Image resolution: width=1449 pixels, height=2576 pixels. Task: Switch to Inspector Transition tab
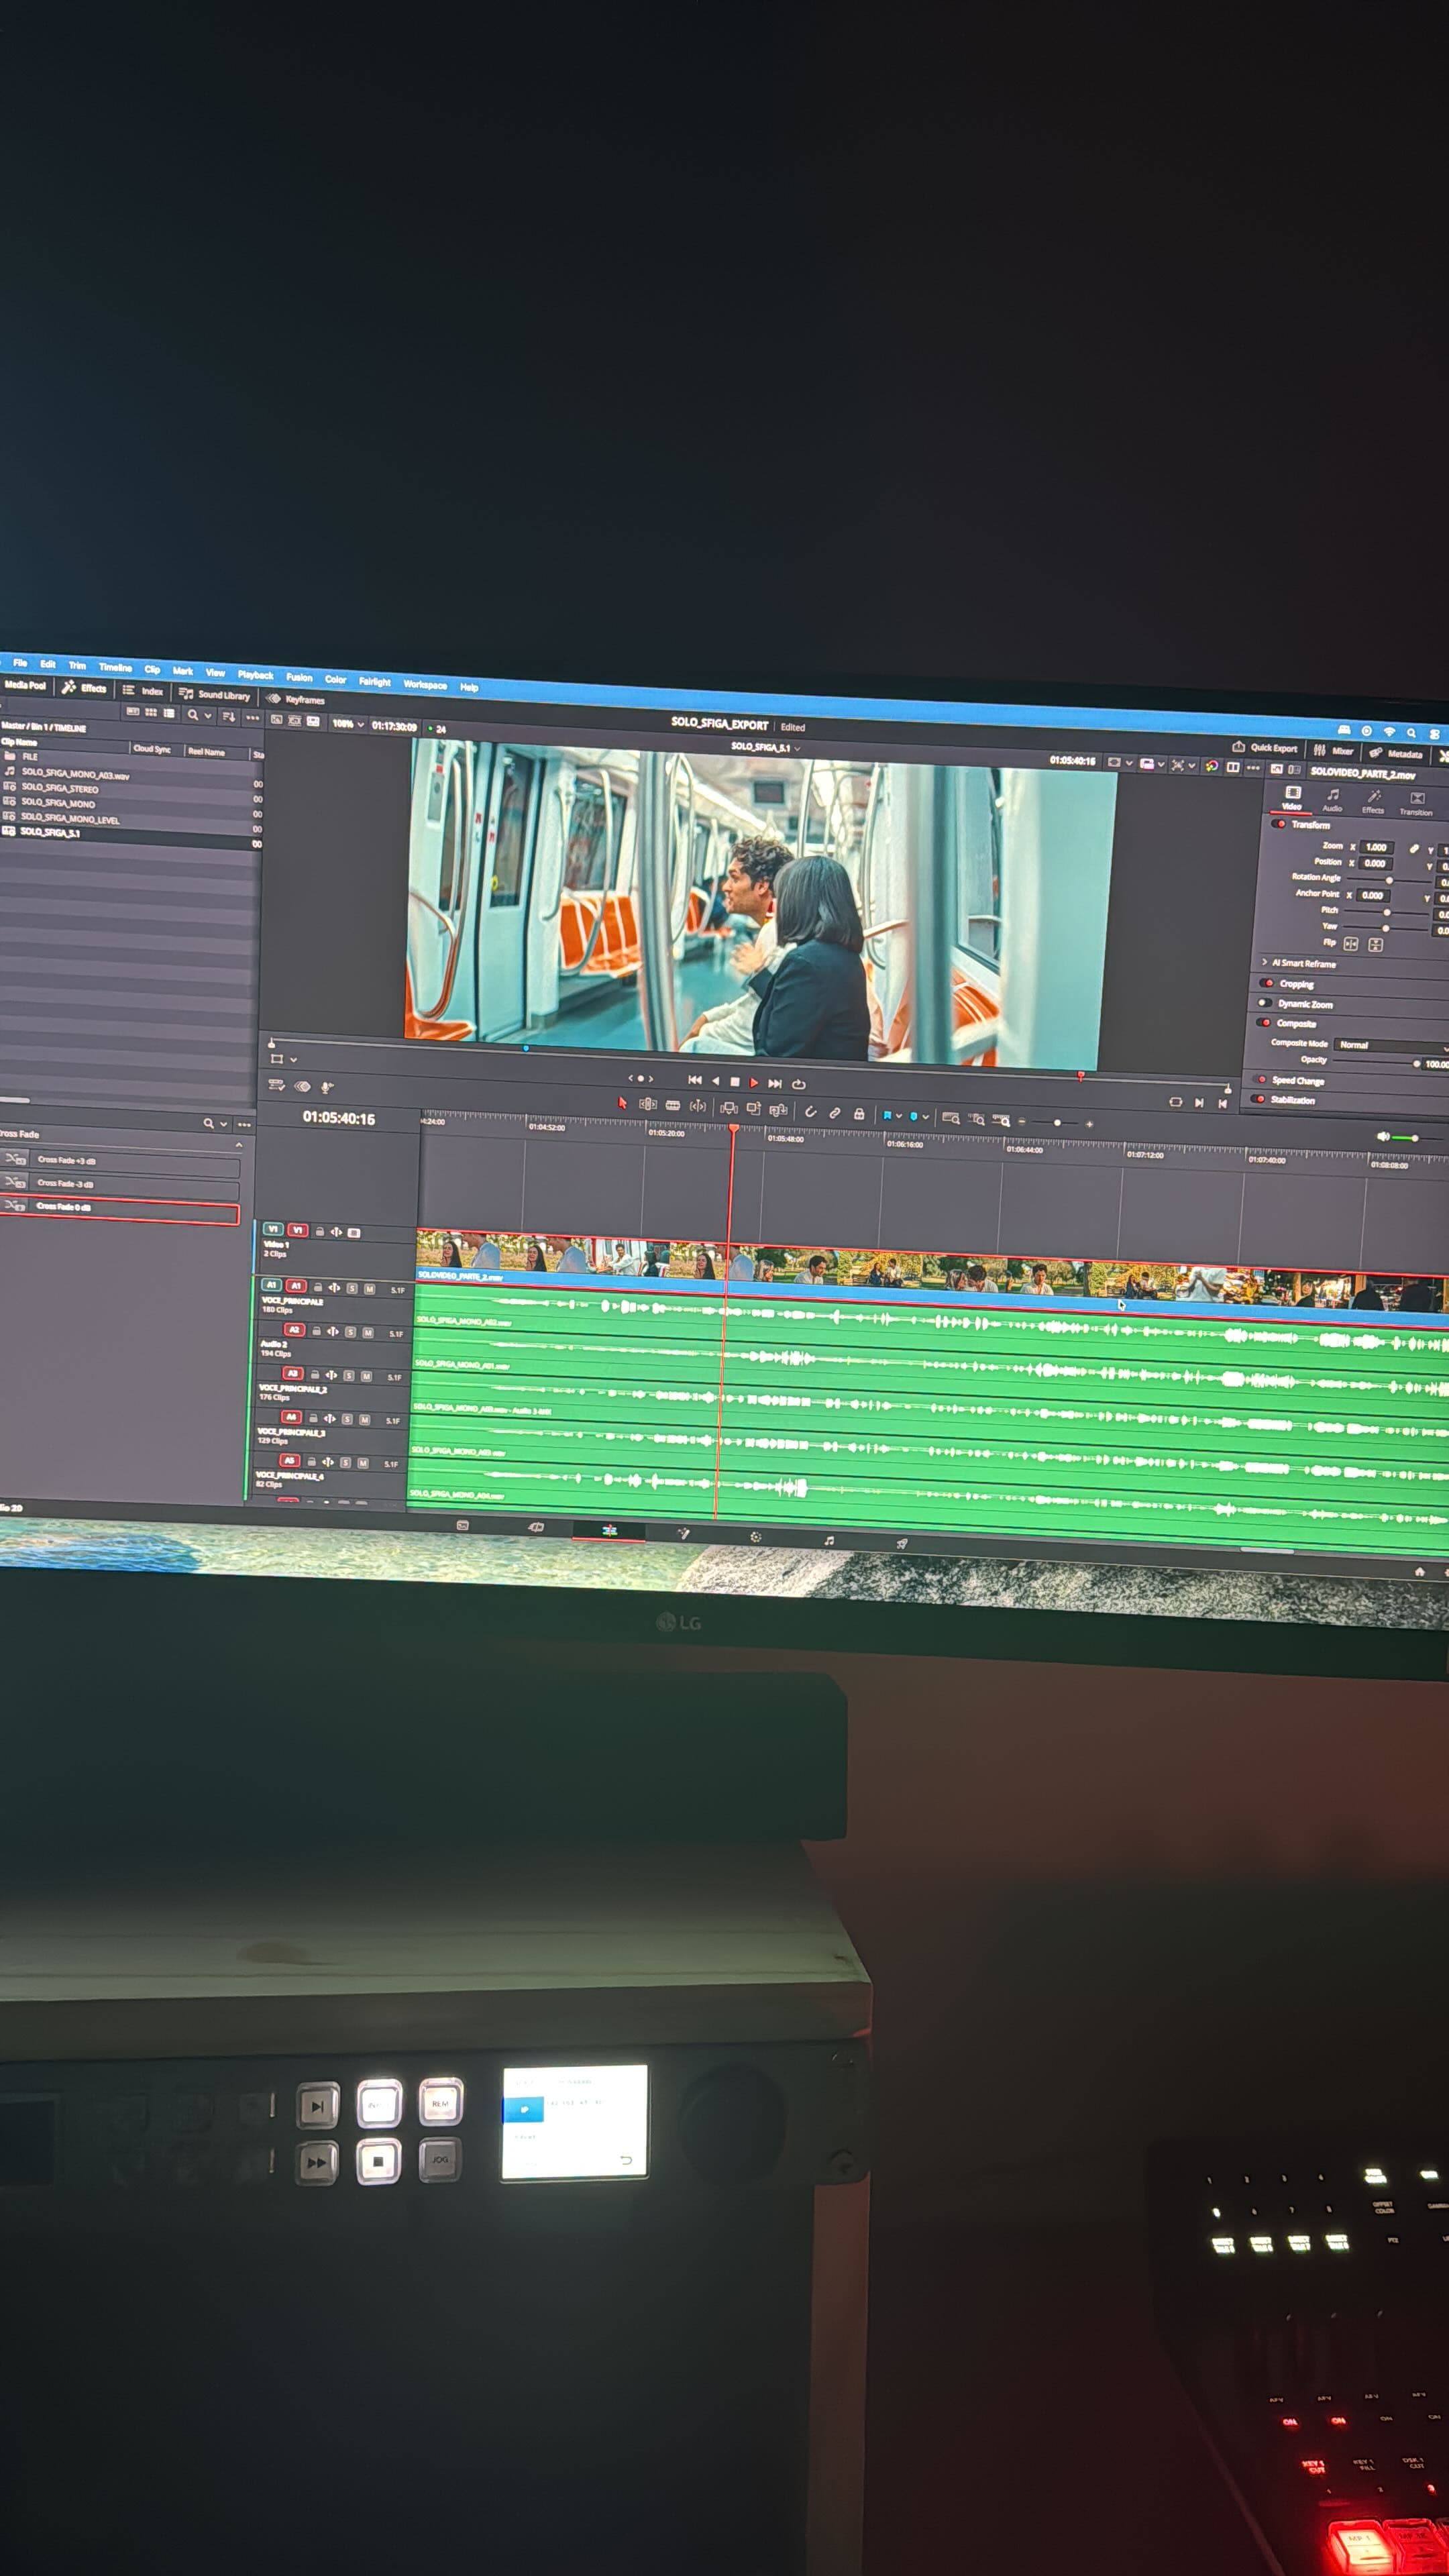coord(1416,804)
